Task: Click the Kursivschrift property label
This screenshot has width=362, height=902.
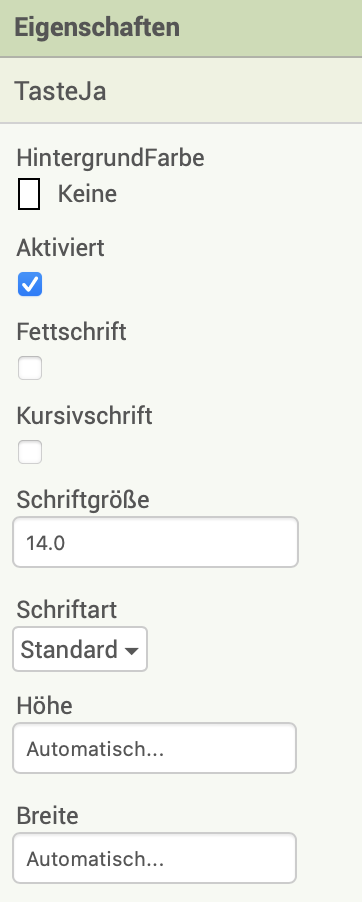Action: pyautogui.click(x=85, y=416)
